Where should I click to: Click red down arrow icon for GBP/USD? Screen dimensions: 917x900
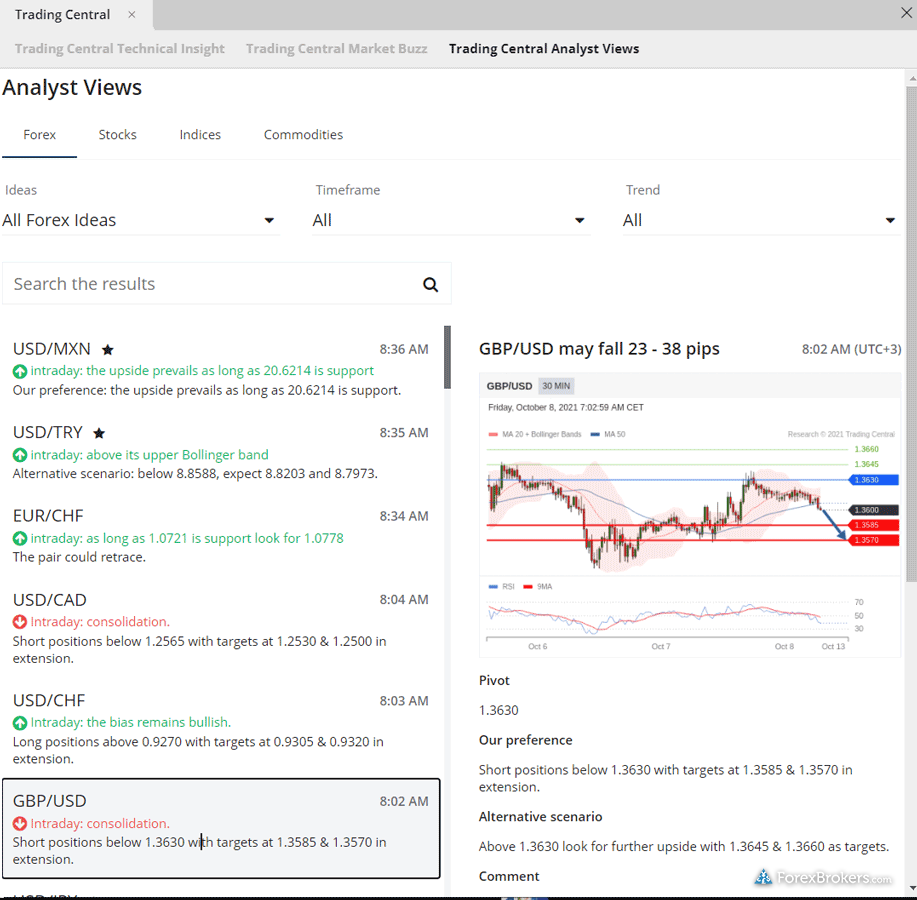(20, 823)
